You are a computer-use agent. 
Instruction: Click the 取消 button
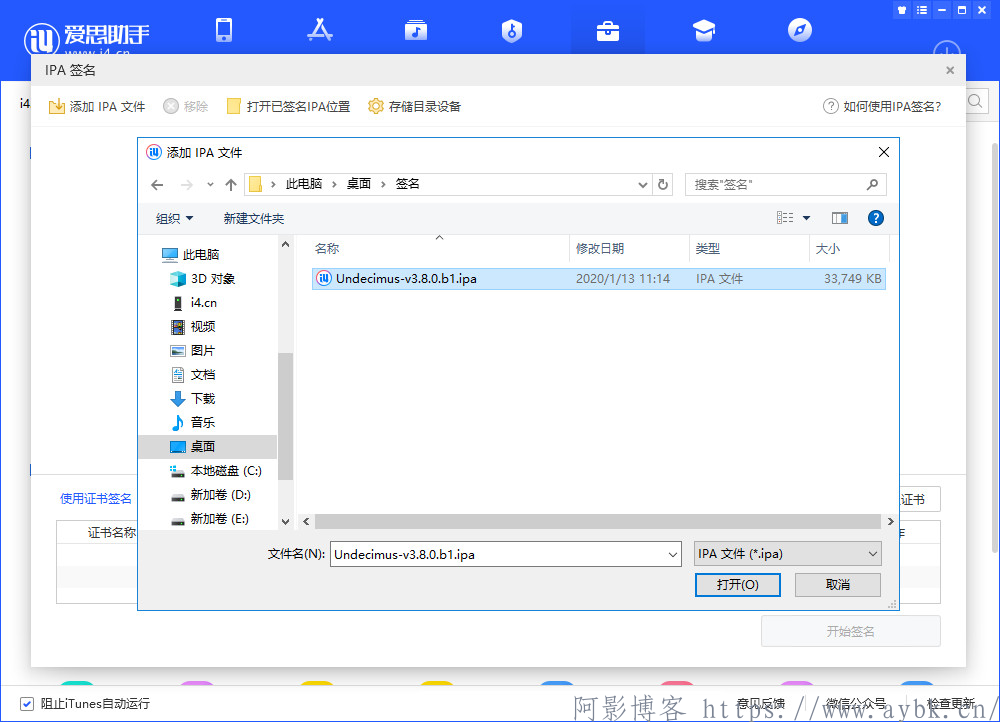(837, 585)
